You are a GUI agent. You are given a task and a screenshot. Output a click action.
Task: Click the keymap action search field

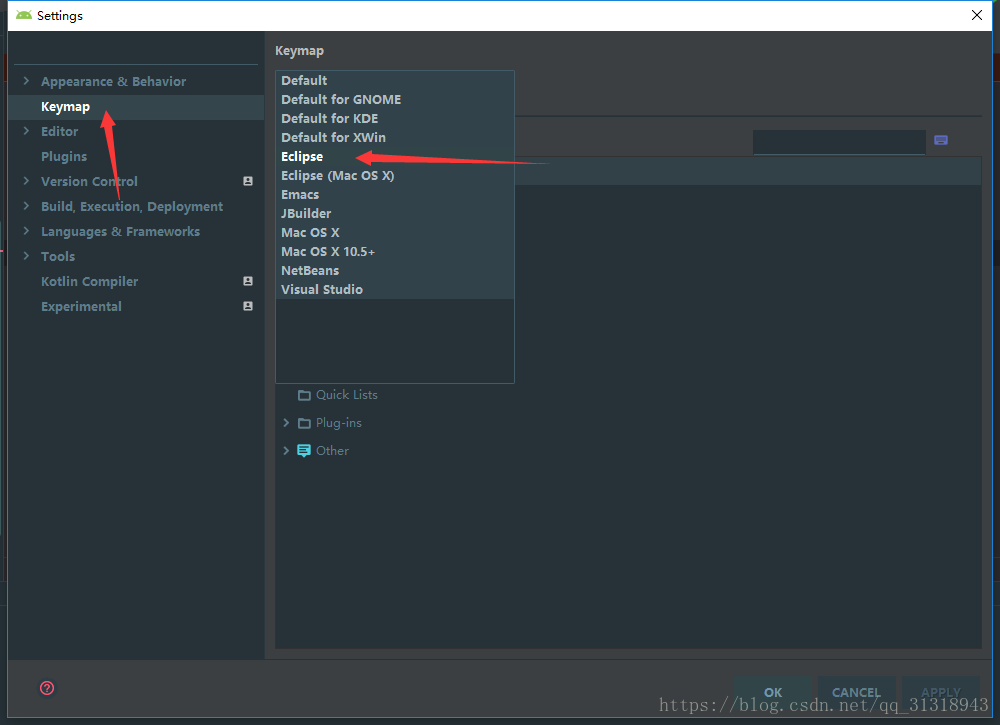click(x=839, y=142)
